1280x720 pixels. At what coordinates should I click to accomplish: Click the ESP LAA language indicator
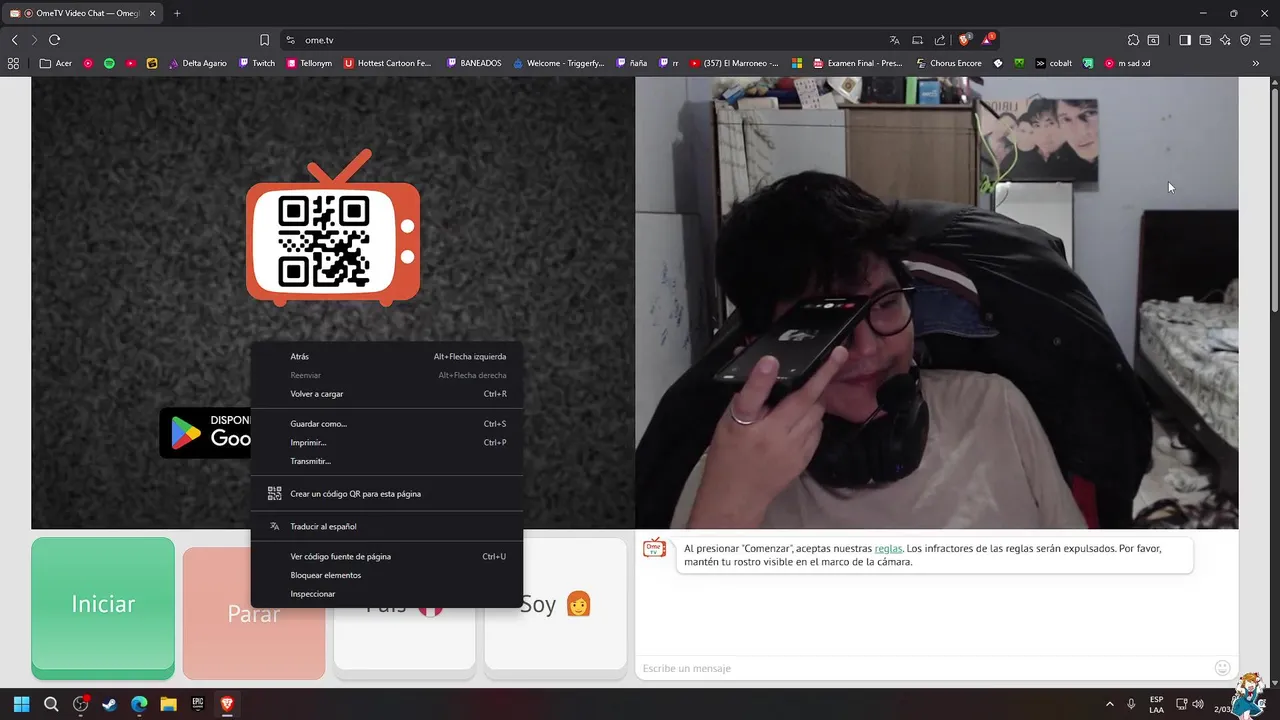pyautogui.click(x=1156, y=704)
